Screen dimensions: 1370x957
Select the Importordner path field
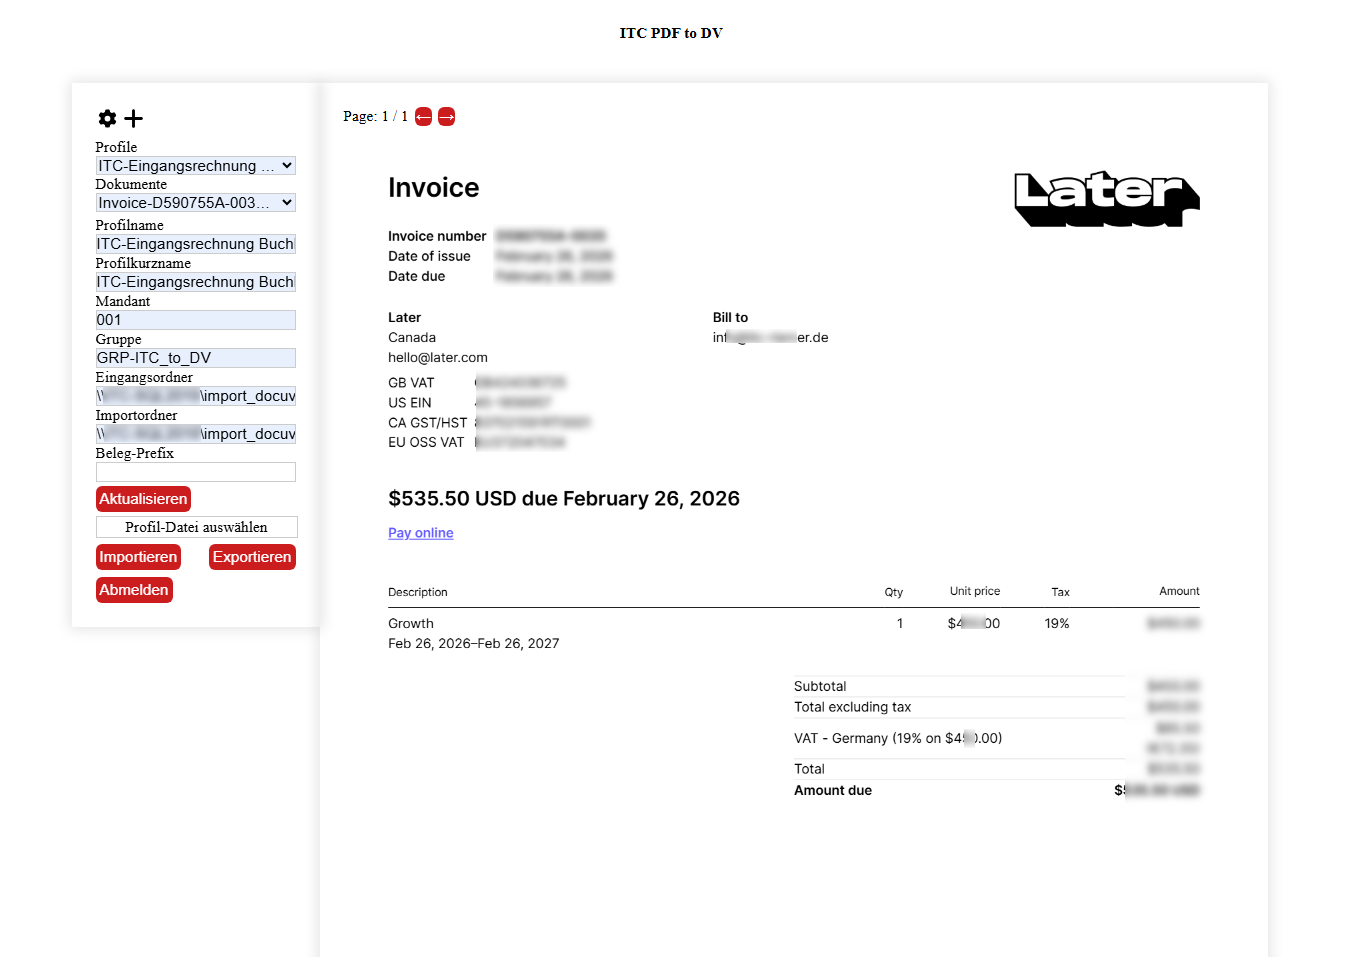(195, 433)
